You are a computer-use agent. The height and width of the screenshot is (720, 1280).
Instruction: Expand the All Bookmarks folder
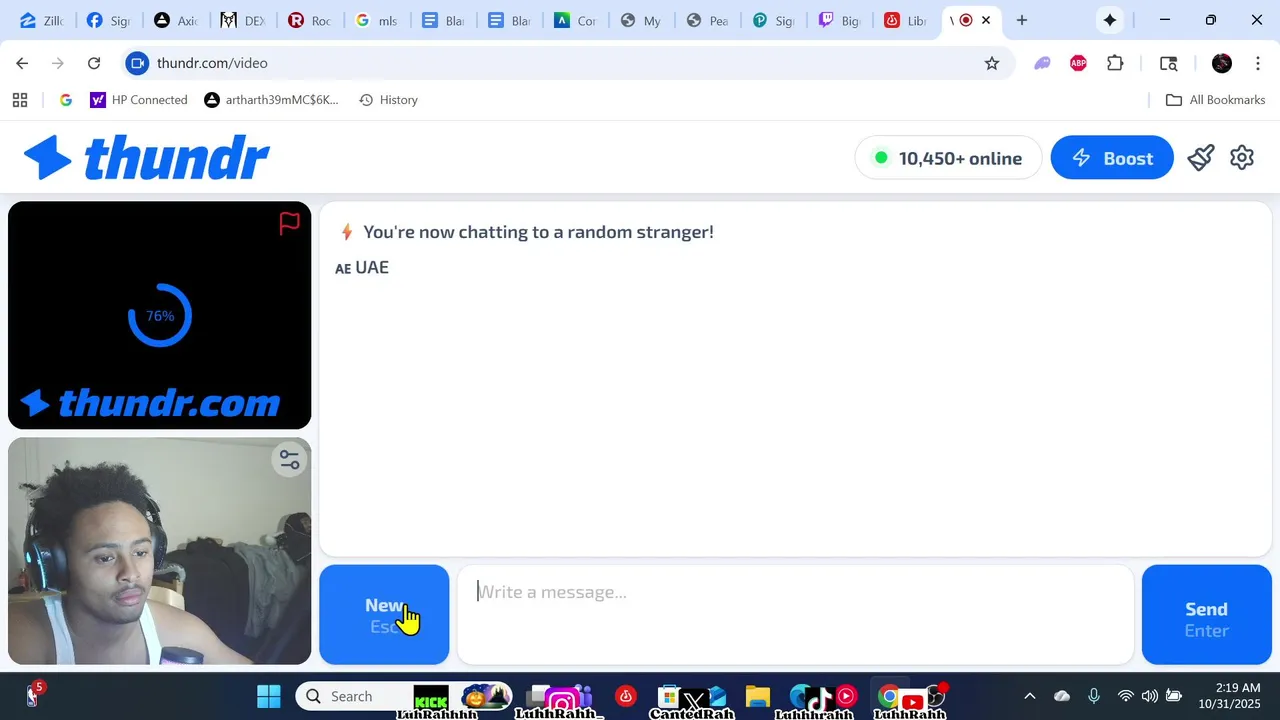pyautogui.click(x=1216, y=100)
